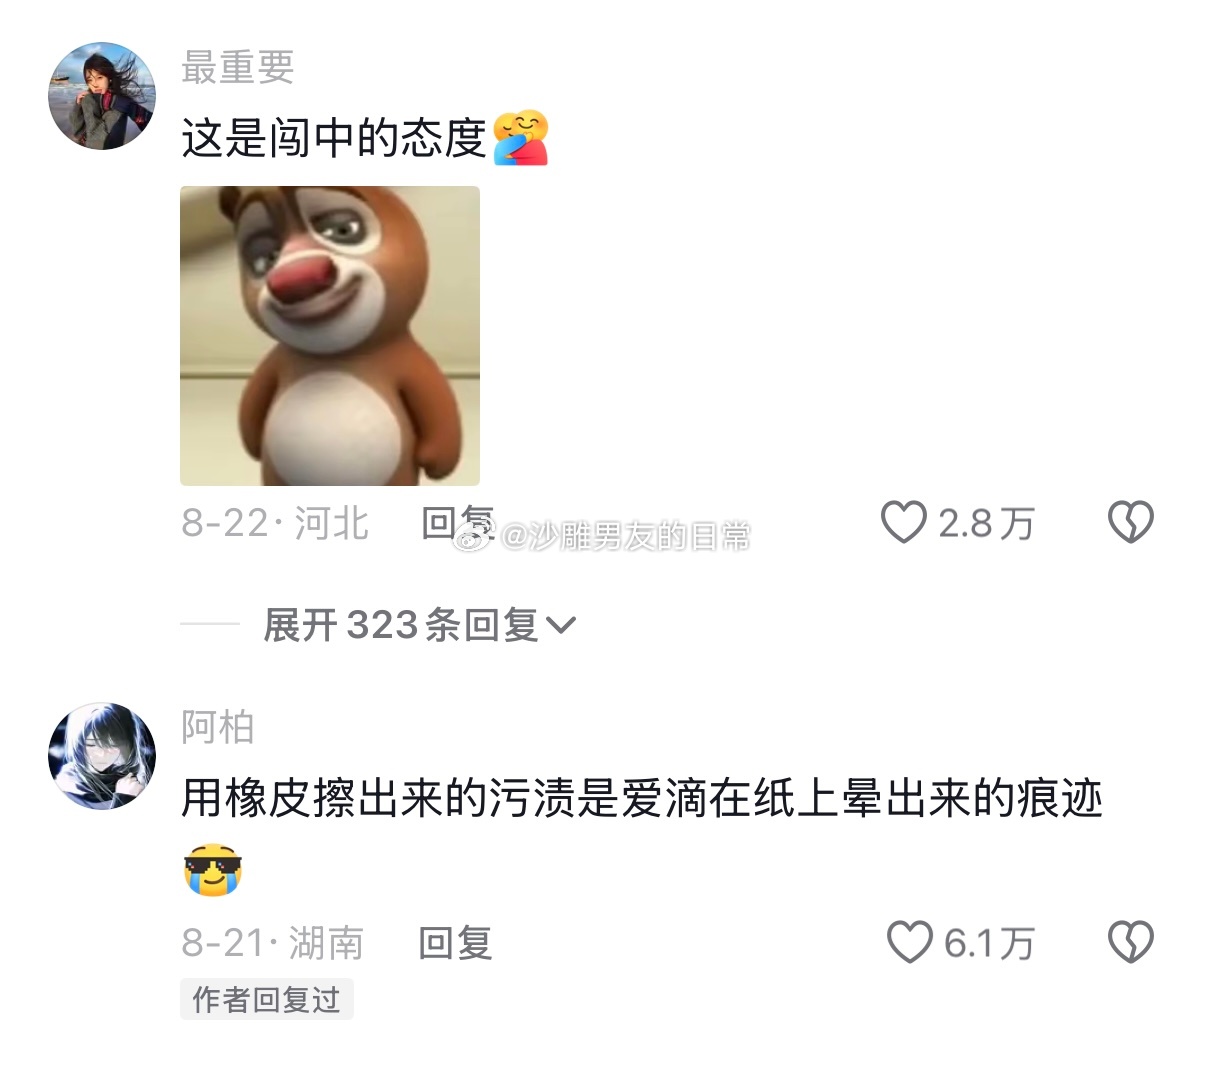The width and height of the screenshot is (1206, 1067).
Task: Open the bear meme image
Action: coord(330,336)
